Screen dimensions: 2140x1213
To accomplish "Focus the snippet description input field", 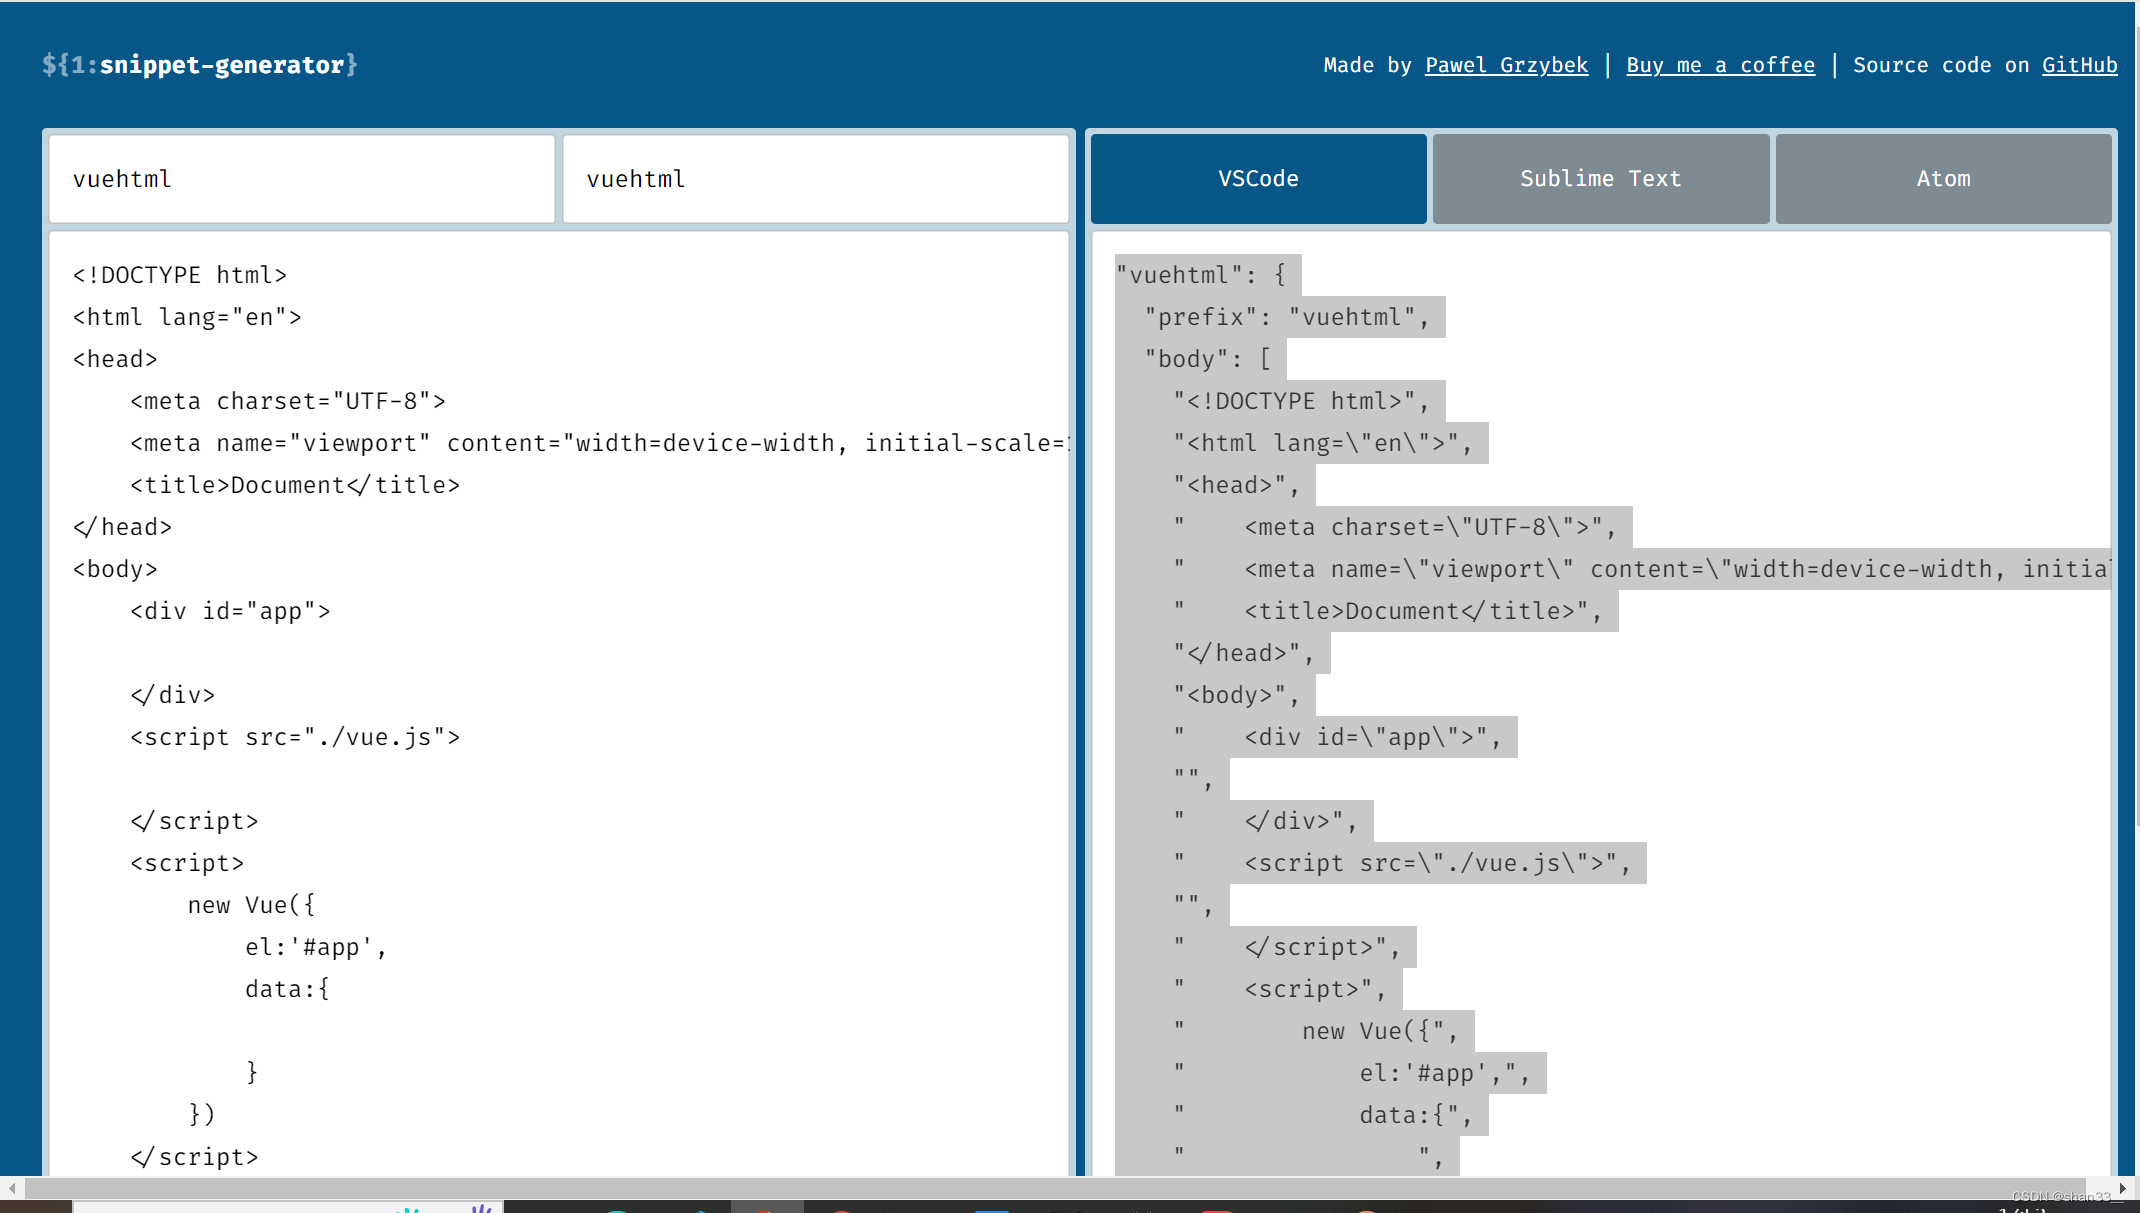I will [x=301, y=179].
